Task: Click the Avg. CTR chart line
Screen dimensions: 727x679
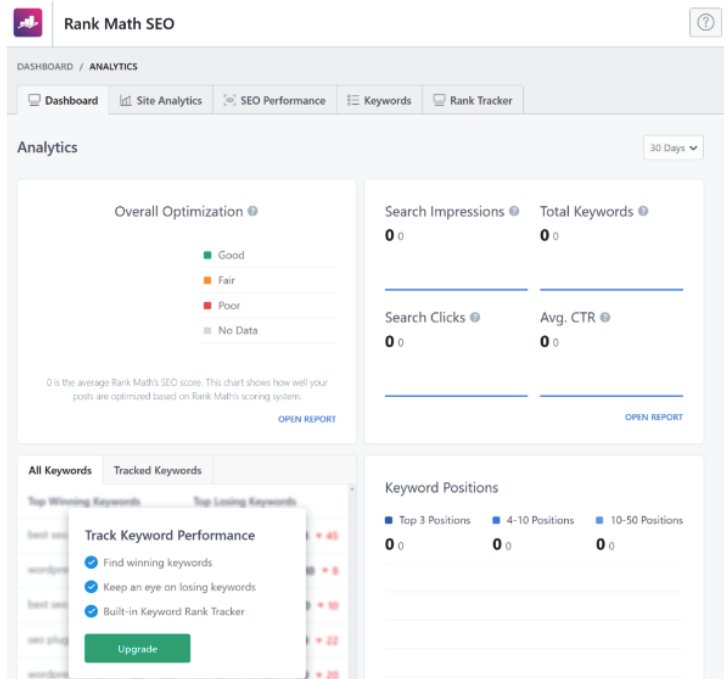Action: tap(612, 396)
